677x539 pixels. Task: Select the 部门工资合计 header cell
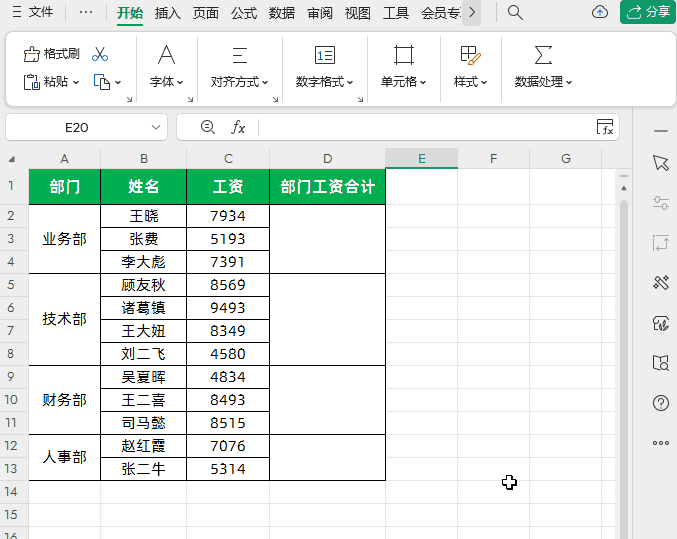tap(327, 187)
